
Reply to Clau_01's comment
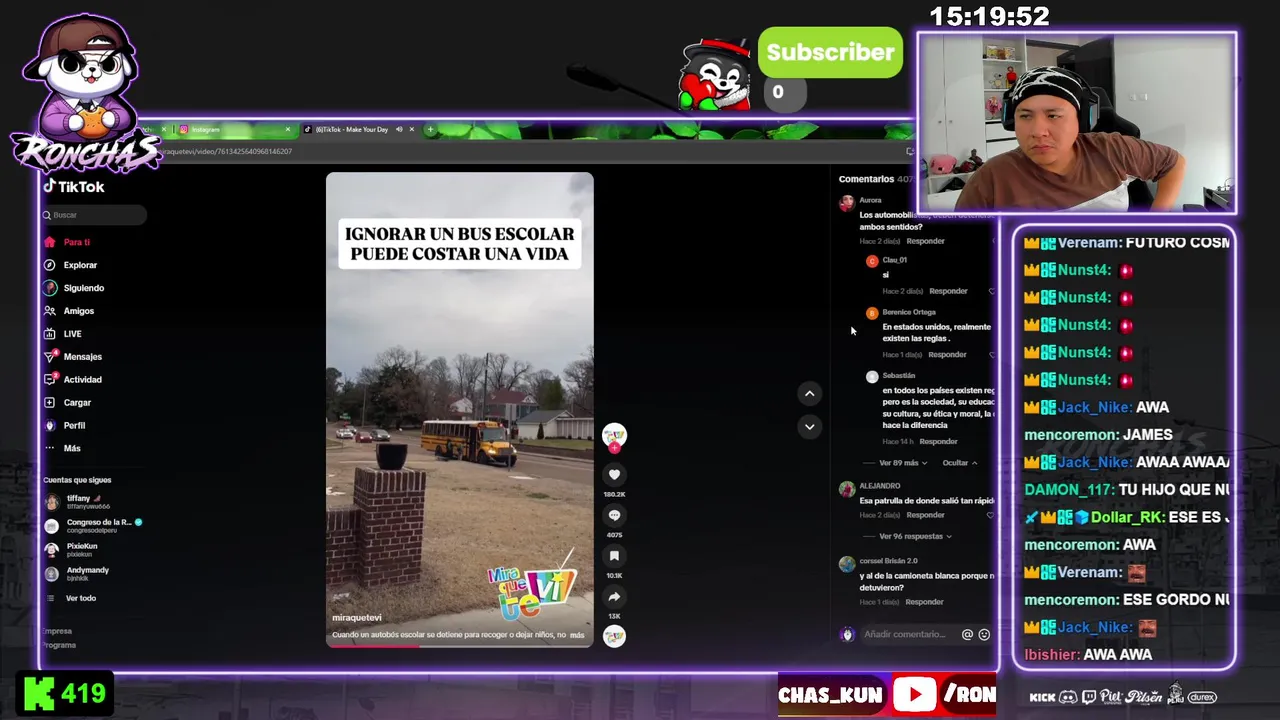click(x=948, y=291)
